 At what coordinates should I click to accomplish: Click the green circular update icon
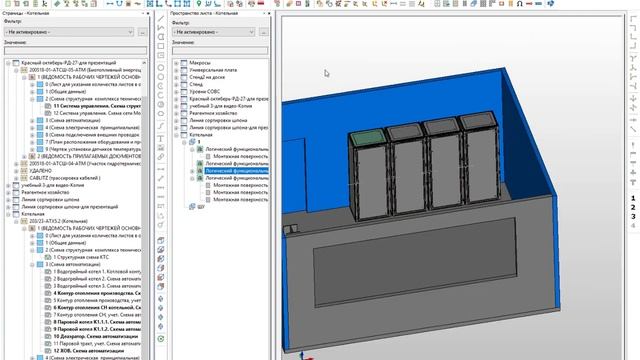coord(161,339)
